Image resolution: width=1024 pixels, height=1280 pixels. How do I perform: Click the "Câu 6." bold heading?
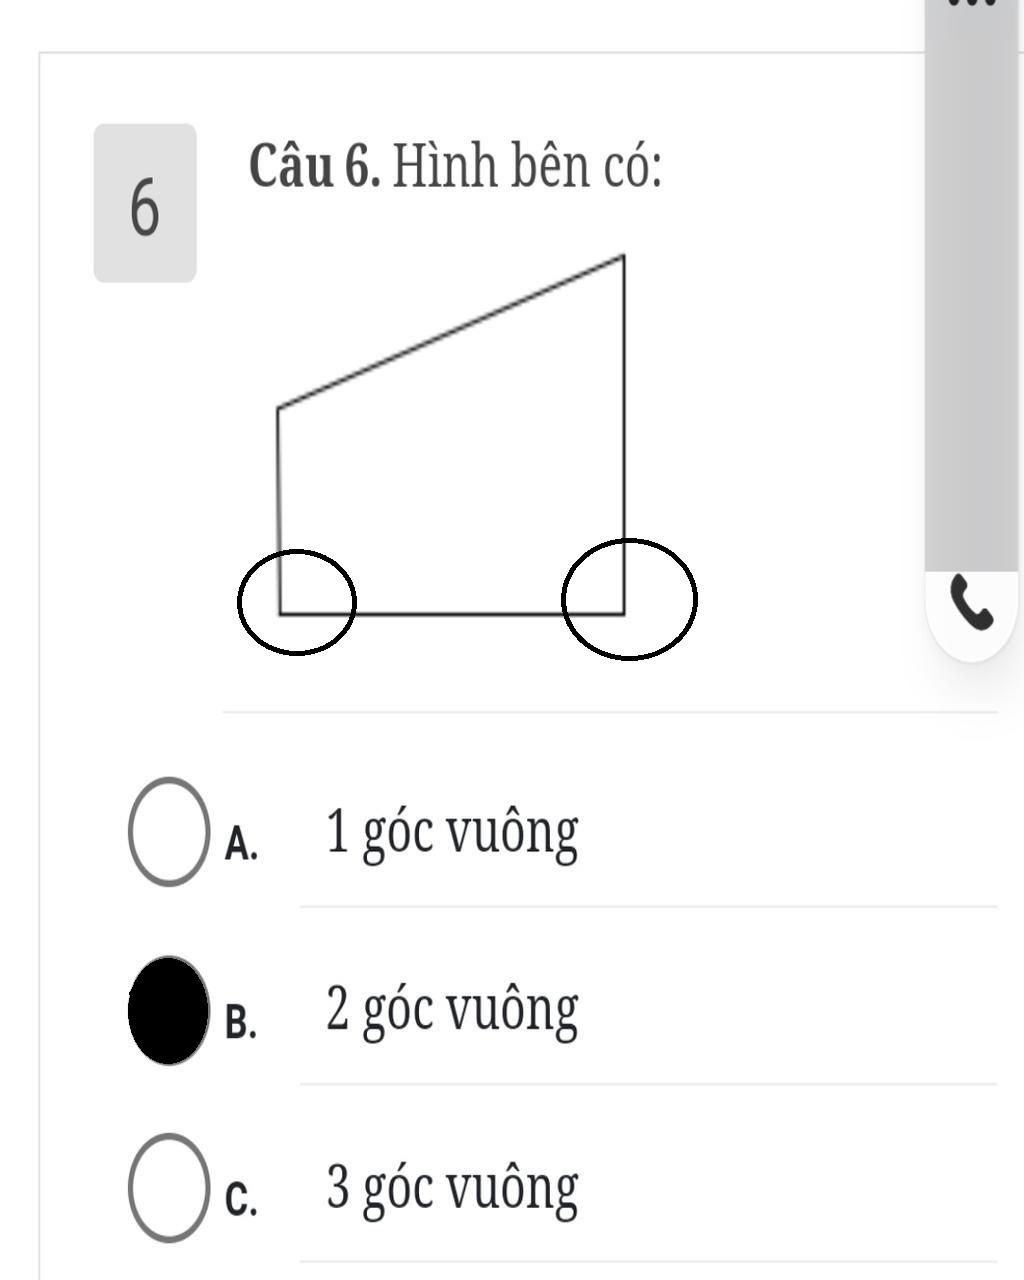315,165
